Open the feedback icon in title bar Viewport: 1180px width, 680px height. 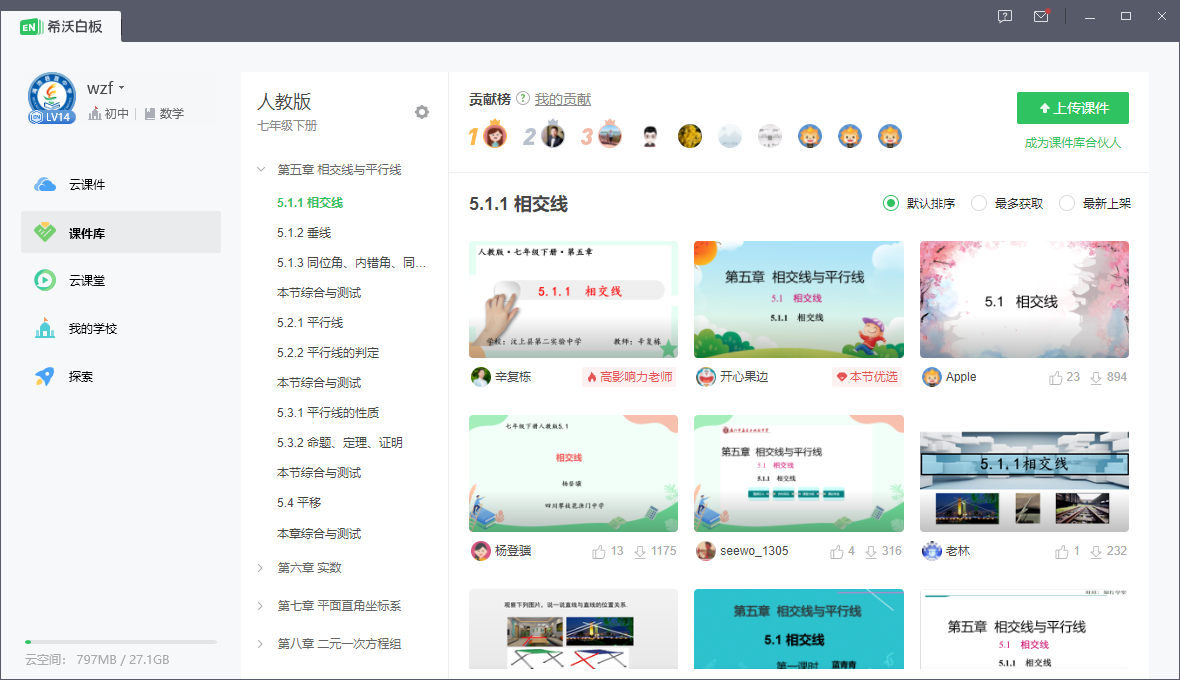1005,16
